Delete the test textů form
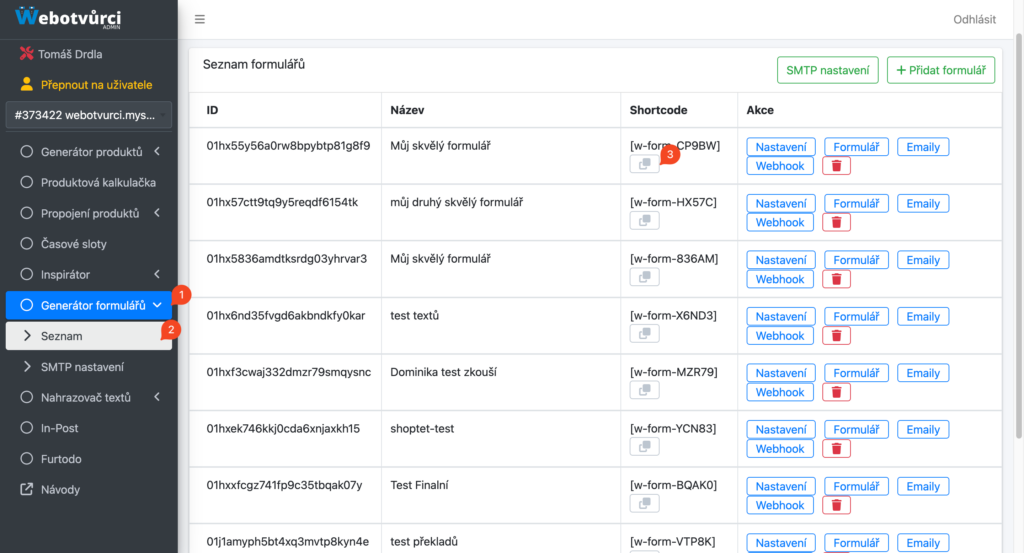Image resolution: width=1024 pixels, height=553 pixels. point(836,336)
